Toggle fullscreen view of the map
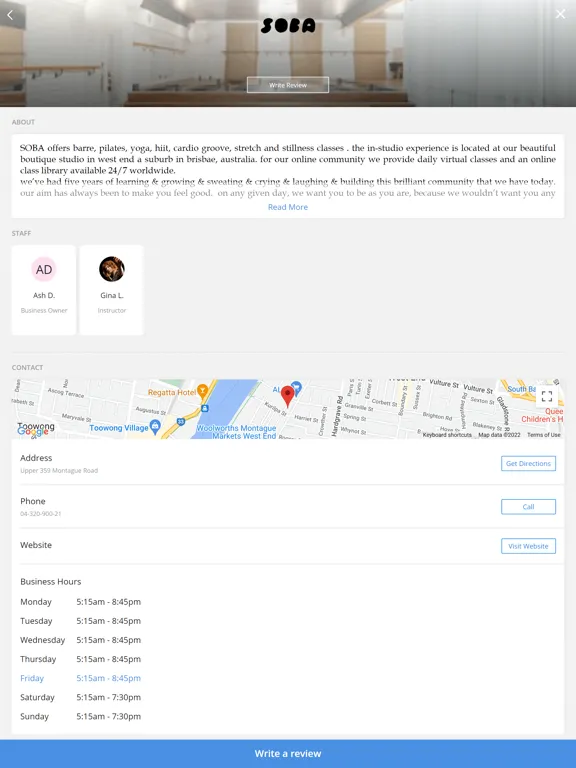576x768 pixels. point(547,396)
